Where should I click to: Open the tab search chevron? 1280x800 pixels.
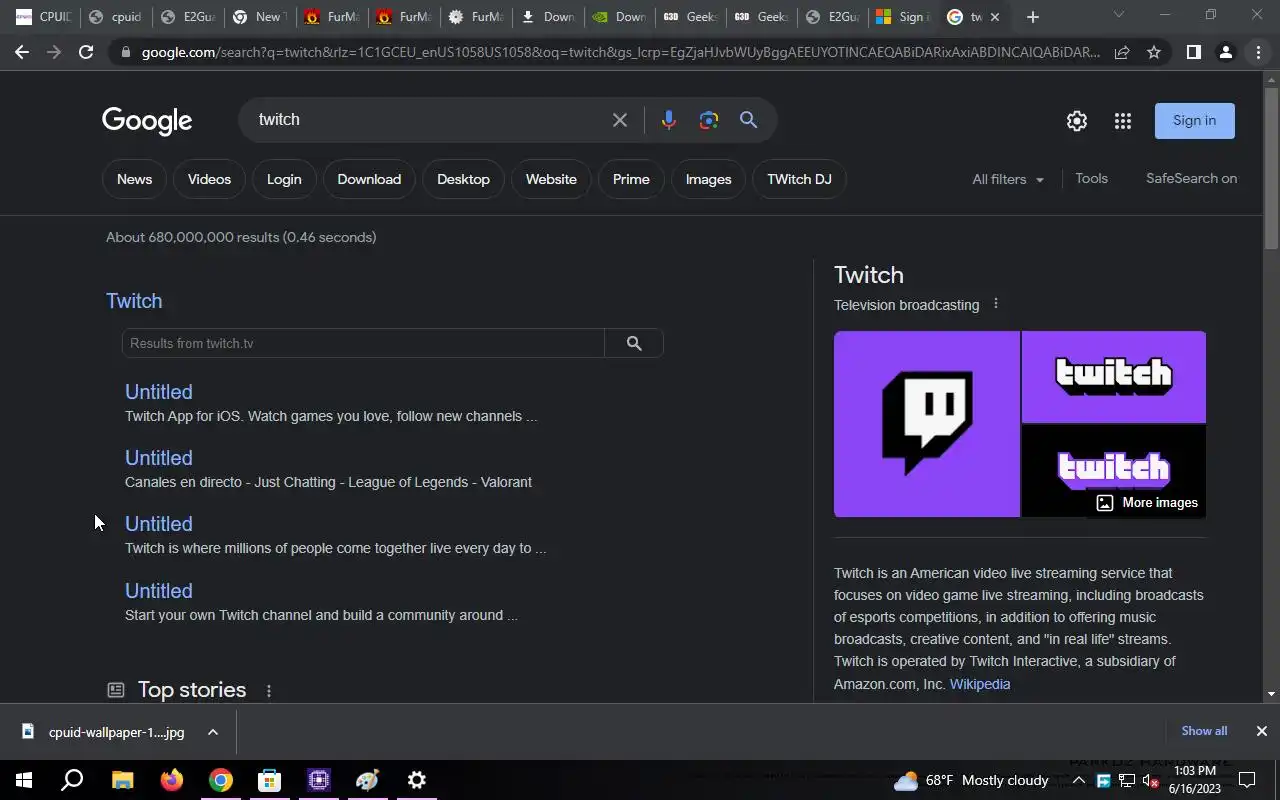(1119, 15)
